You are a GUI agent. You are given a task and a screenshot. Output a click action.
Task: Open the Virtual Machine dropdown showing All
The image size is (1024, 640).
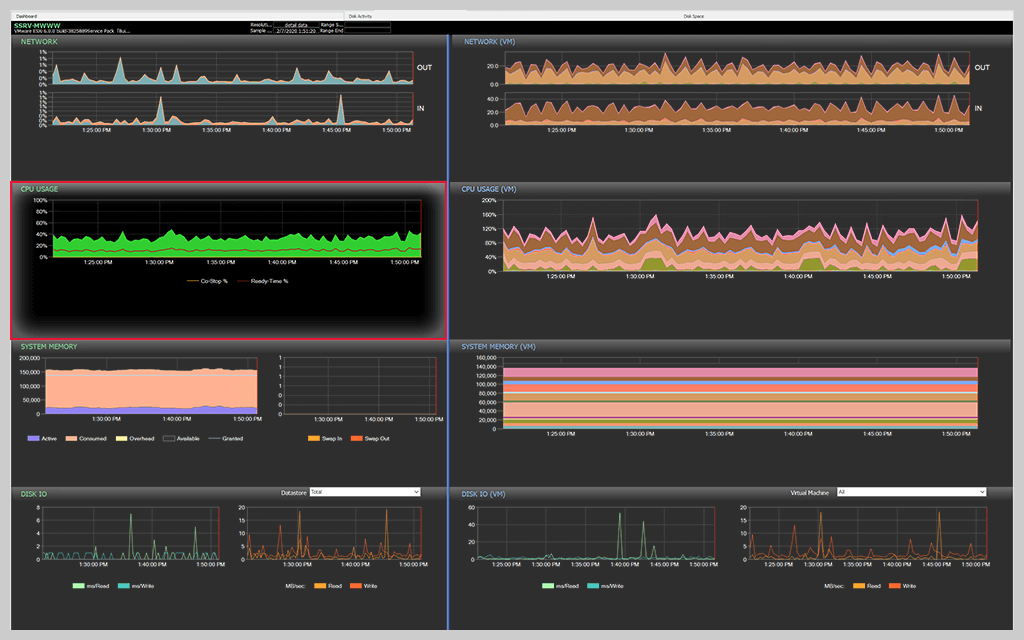click(910, 491)
